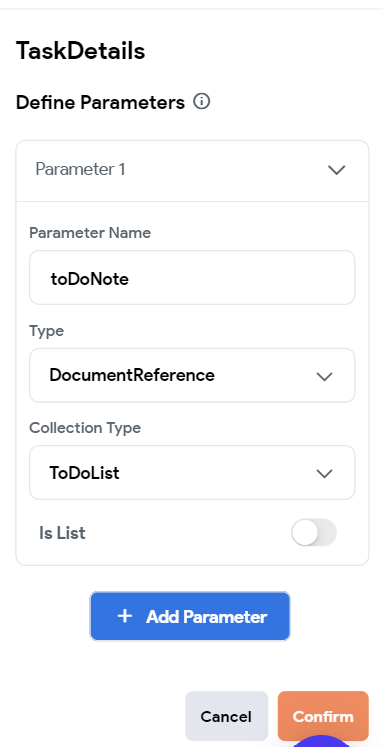The image size is (383, 747).
Task: Open the blue chat bubble at bottom
Action: coord(322,740)
